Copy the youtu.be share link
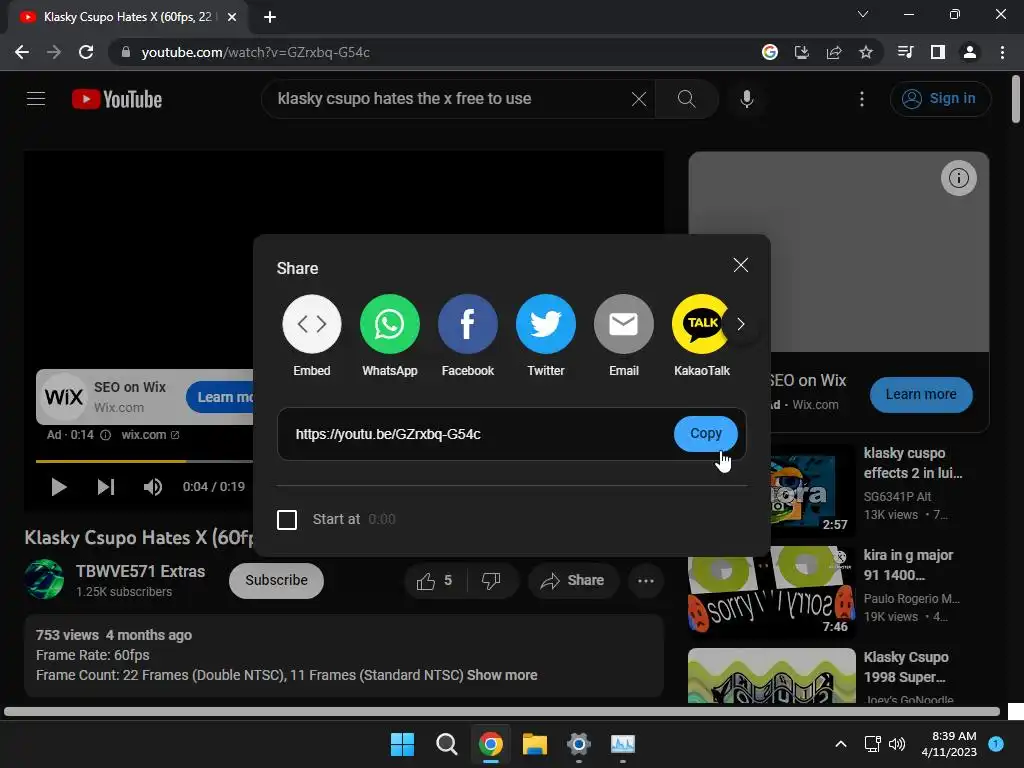Viewport: 1024px width, 768px height. pyautogui.click(x=705, y=434)
